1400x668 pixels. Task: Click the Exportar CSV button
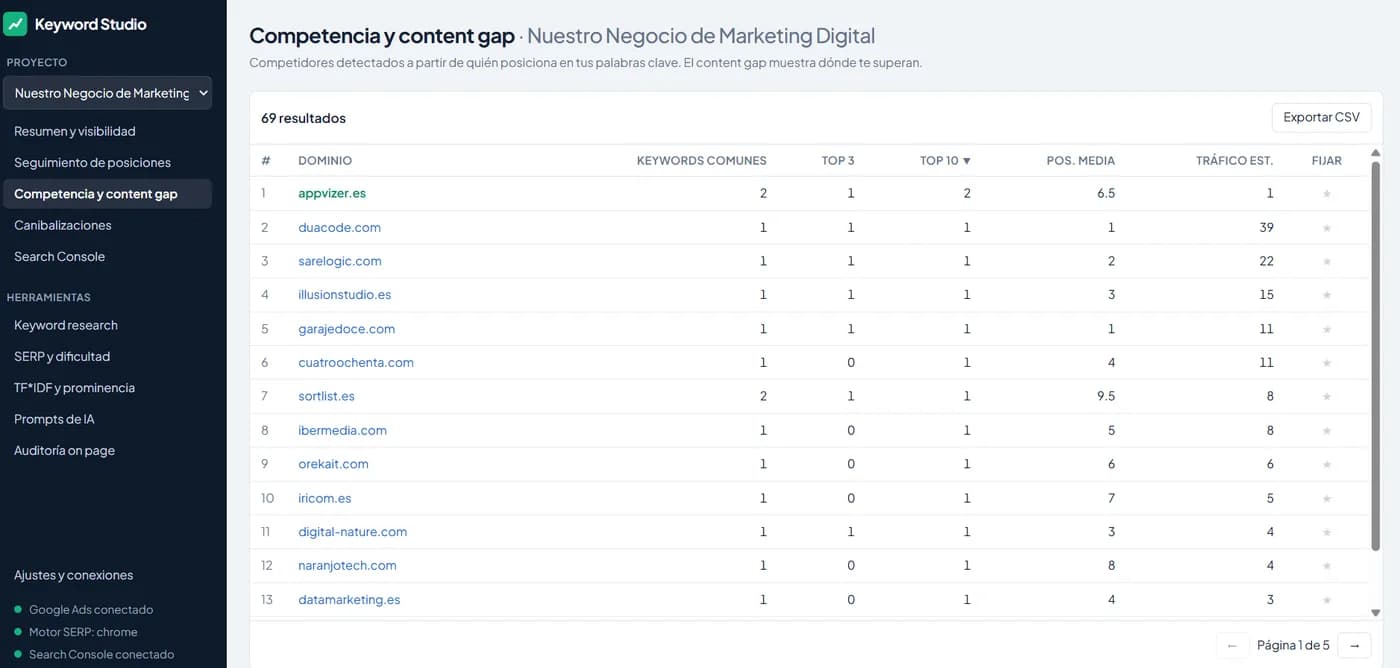[x=1321, y=117]
